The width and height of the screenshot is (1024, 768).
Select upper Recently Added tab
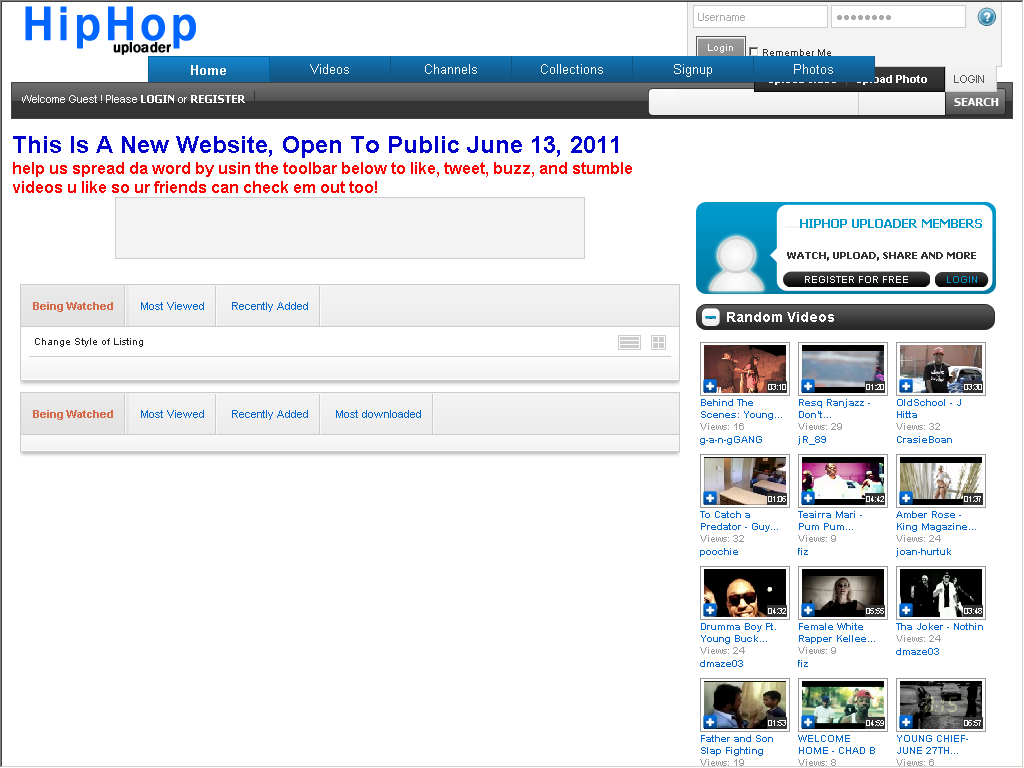pos(270,306)
